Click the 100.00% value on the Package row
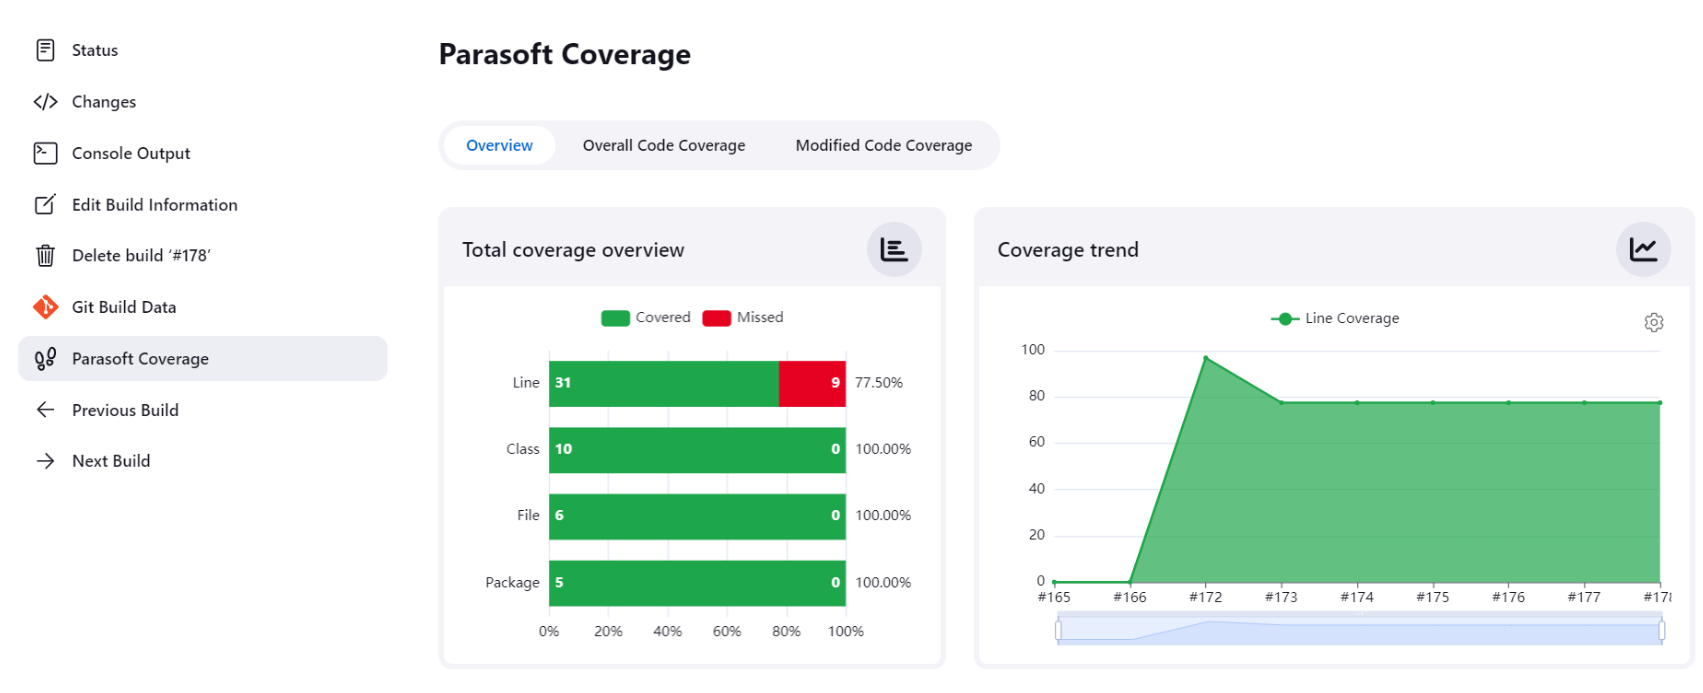 (883, 582)
